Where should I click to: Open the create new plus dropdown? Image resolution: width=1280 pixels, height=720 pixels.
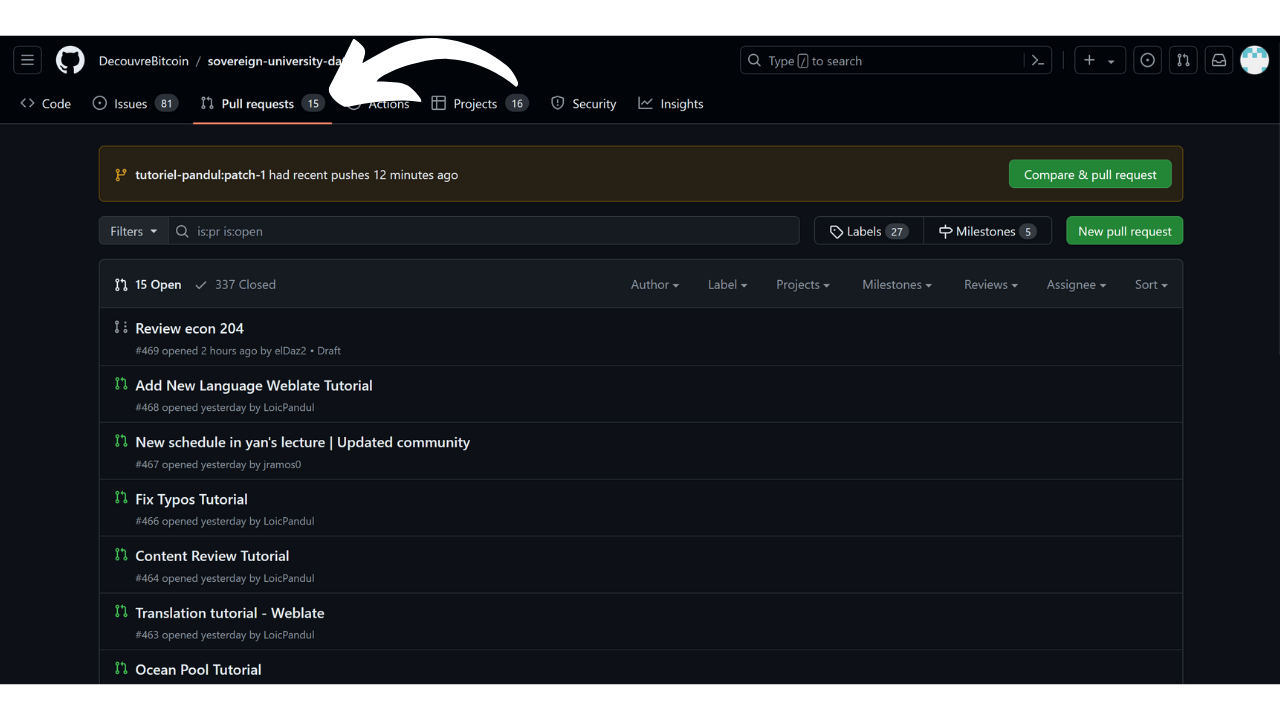[1099, 61]
